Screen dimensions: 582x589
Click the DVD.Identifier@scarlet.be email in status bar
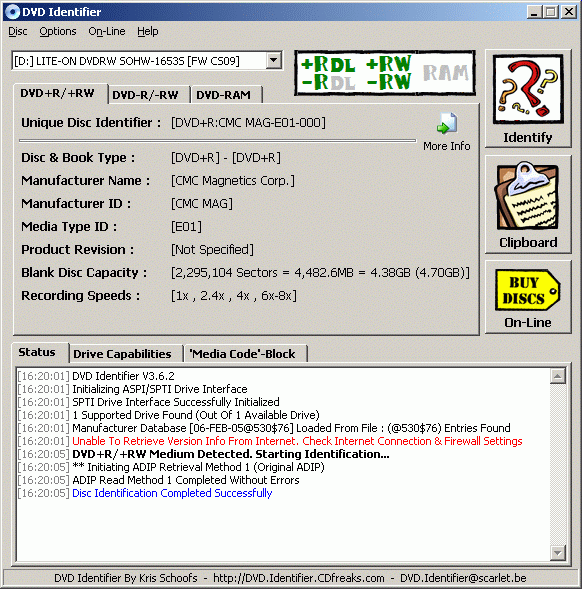pos(463,578)
